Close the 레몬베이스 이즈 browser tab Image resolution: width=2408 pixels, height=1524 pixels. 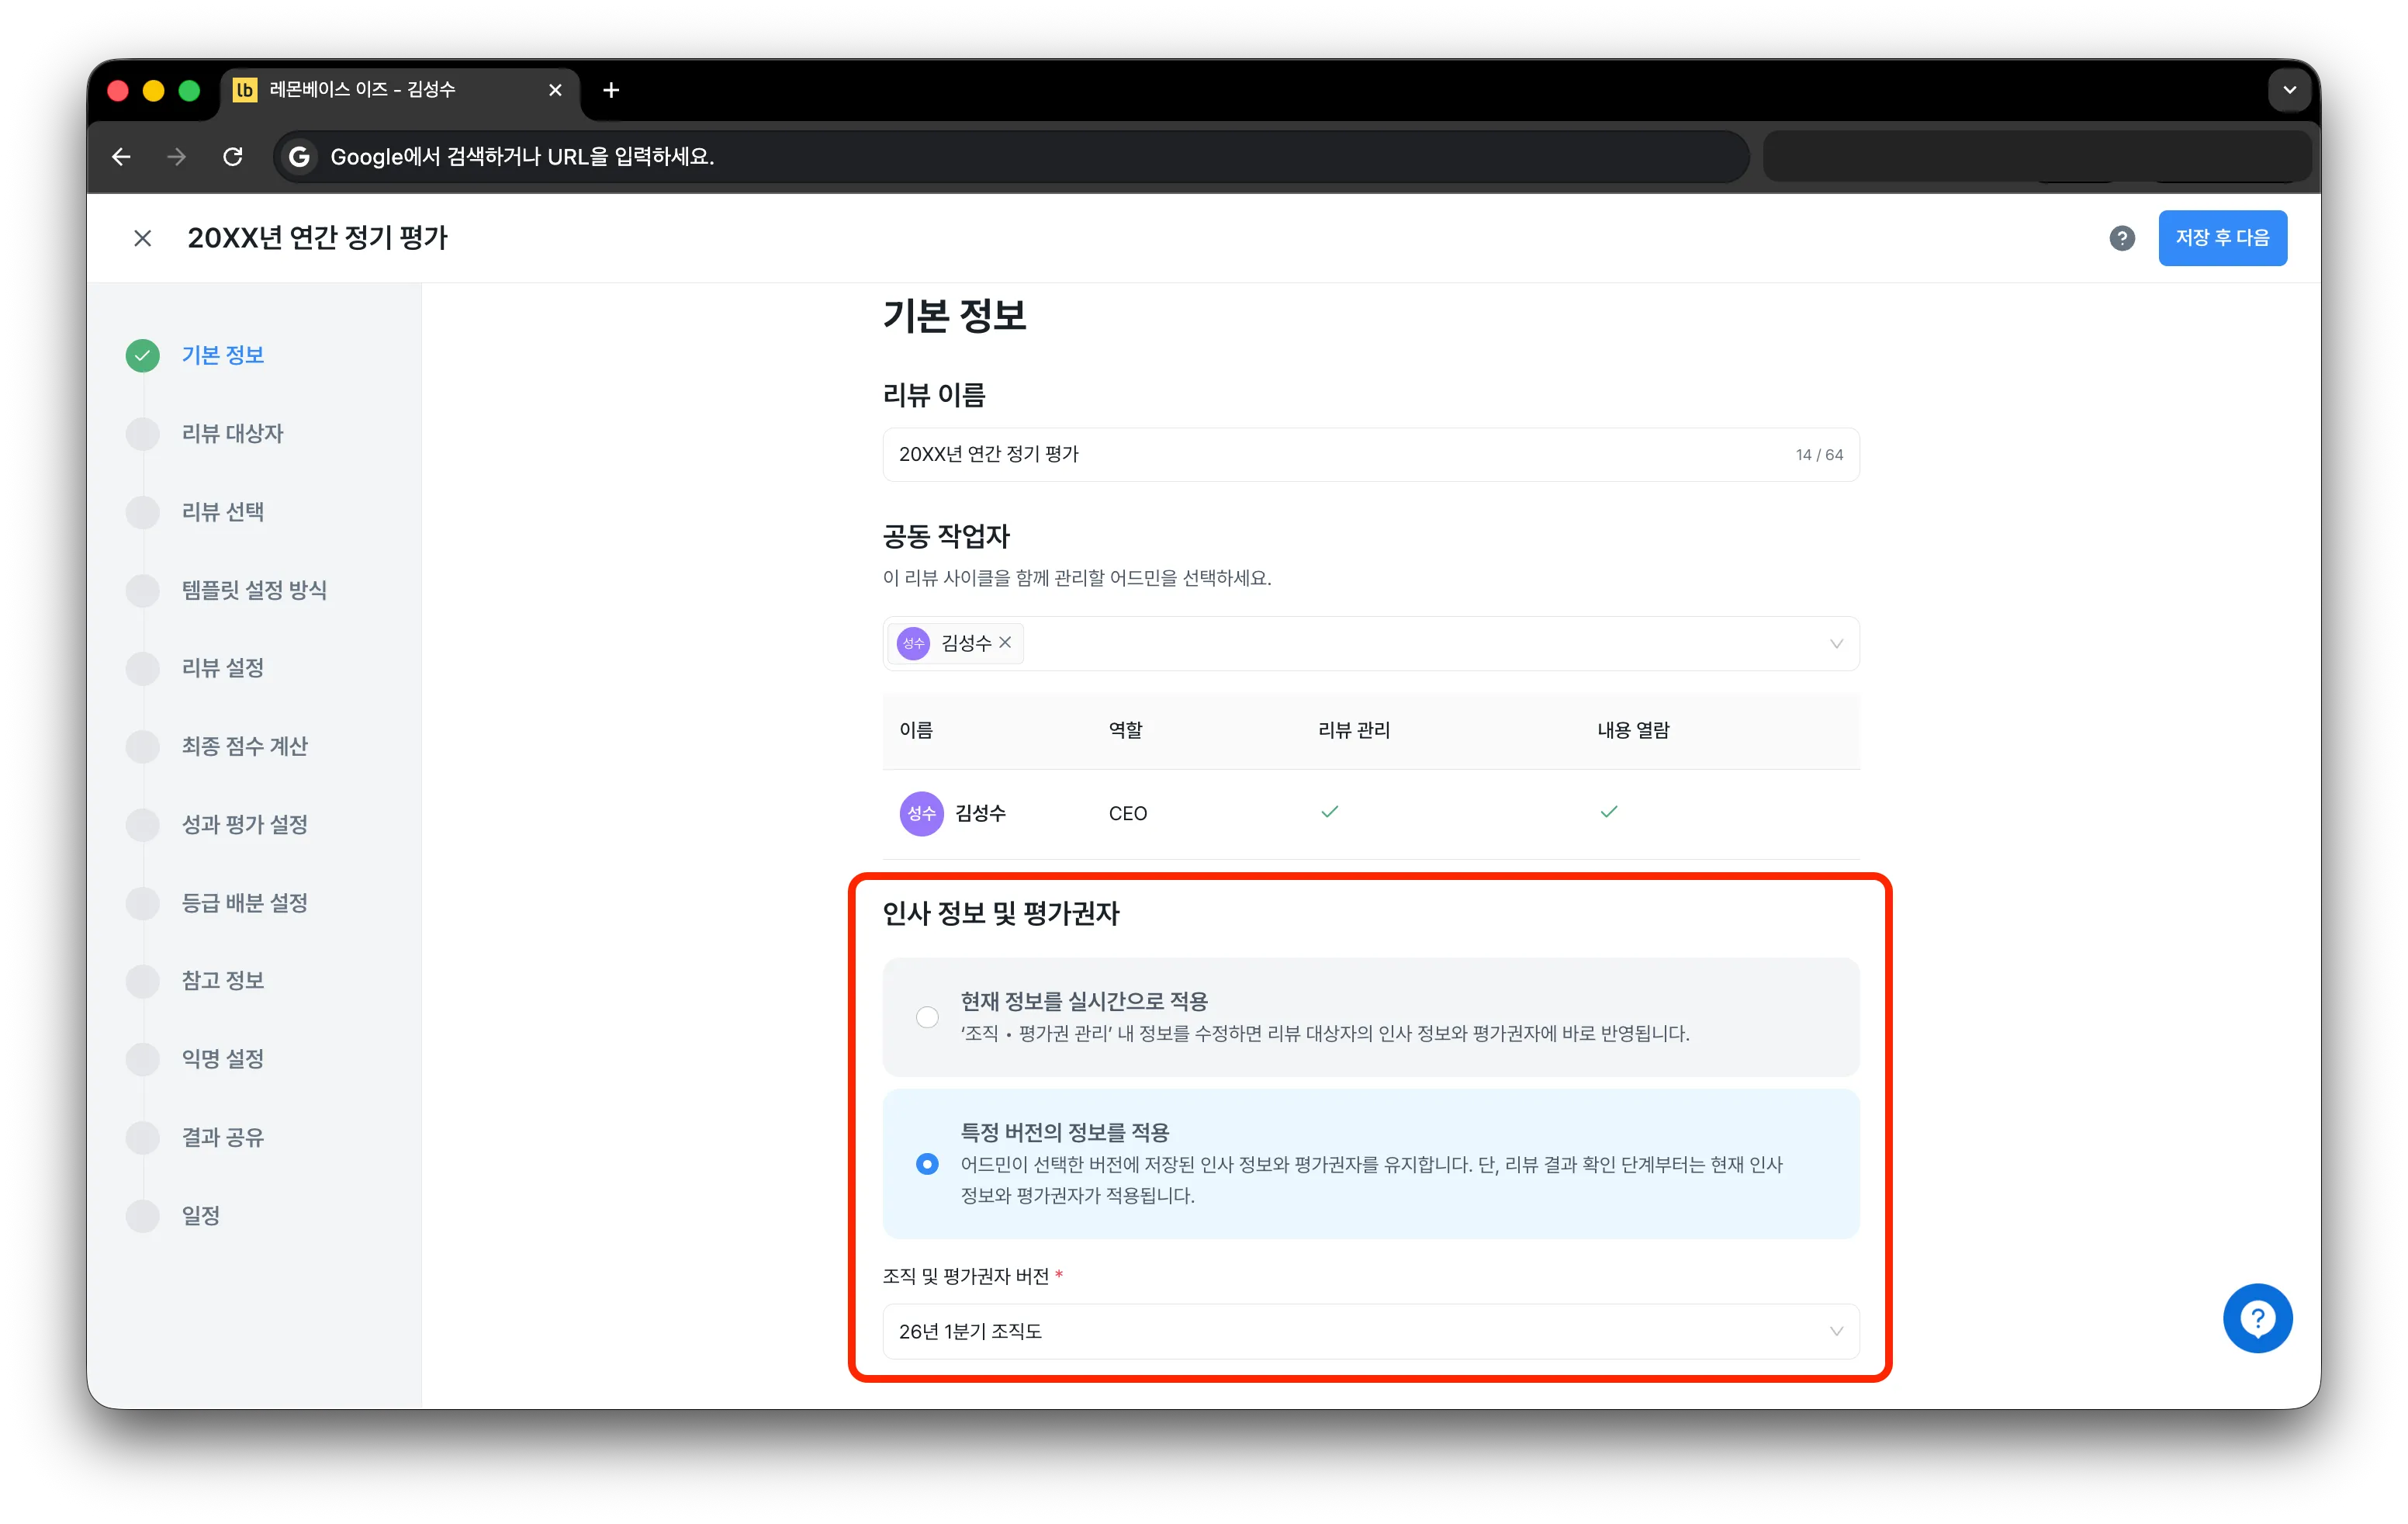click(555, 90)
